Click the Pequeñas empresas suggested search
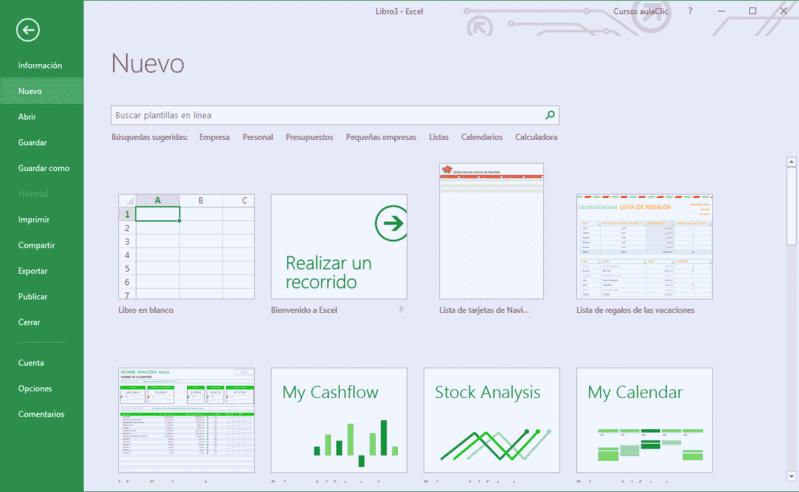Screen dimensions: 799x492 click(x=381, y=137)
